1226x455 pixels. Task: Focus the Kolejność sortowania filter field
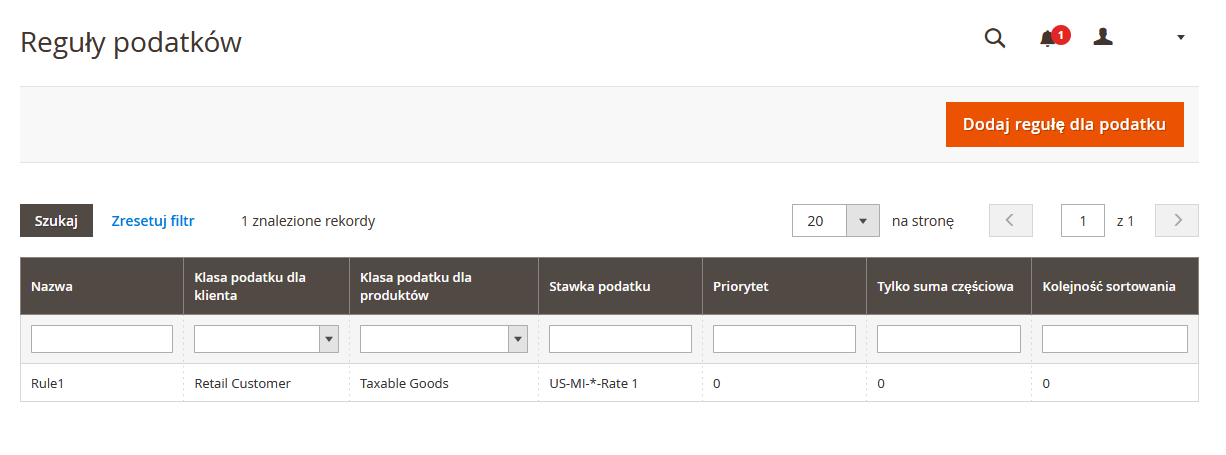[1115, 339]
